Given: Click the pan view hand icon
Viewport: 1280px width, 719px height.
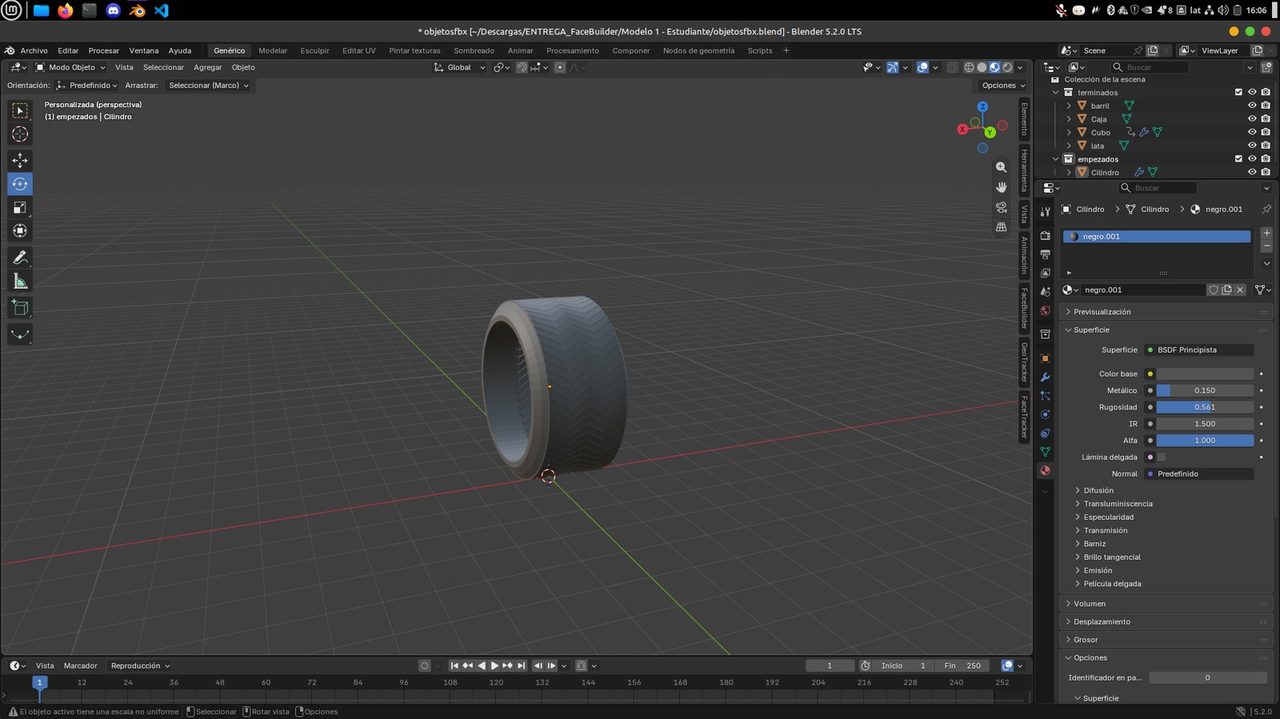Looking at the screenshot, I should coord(1001,187).
